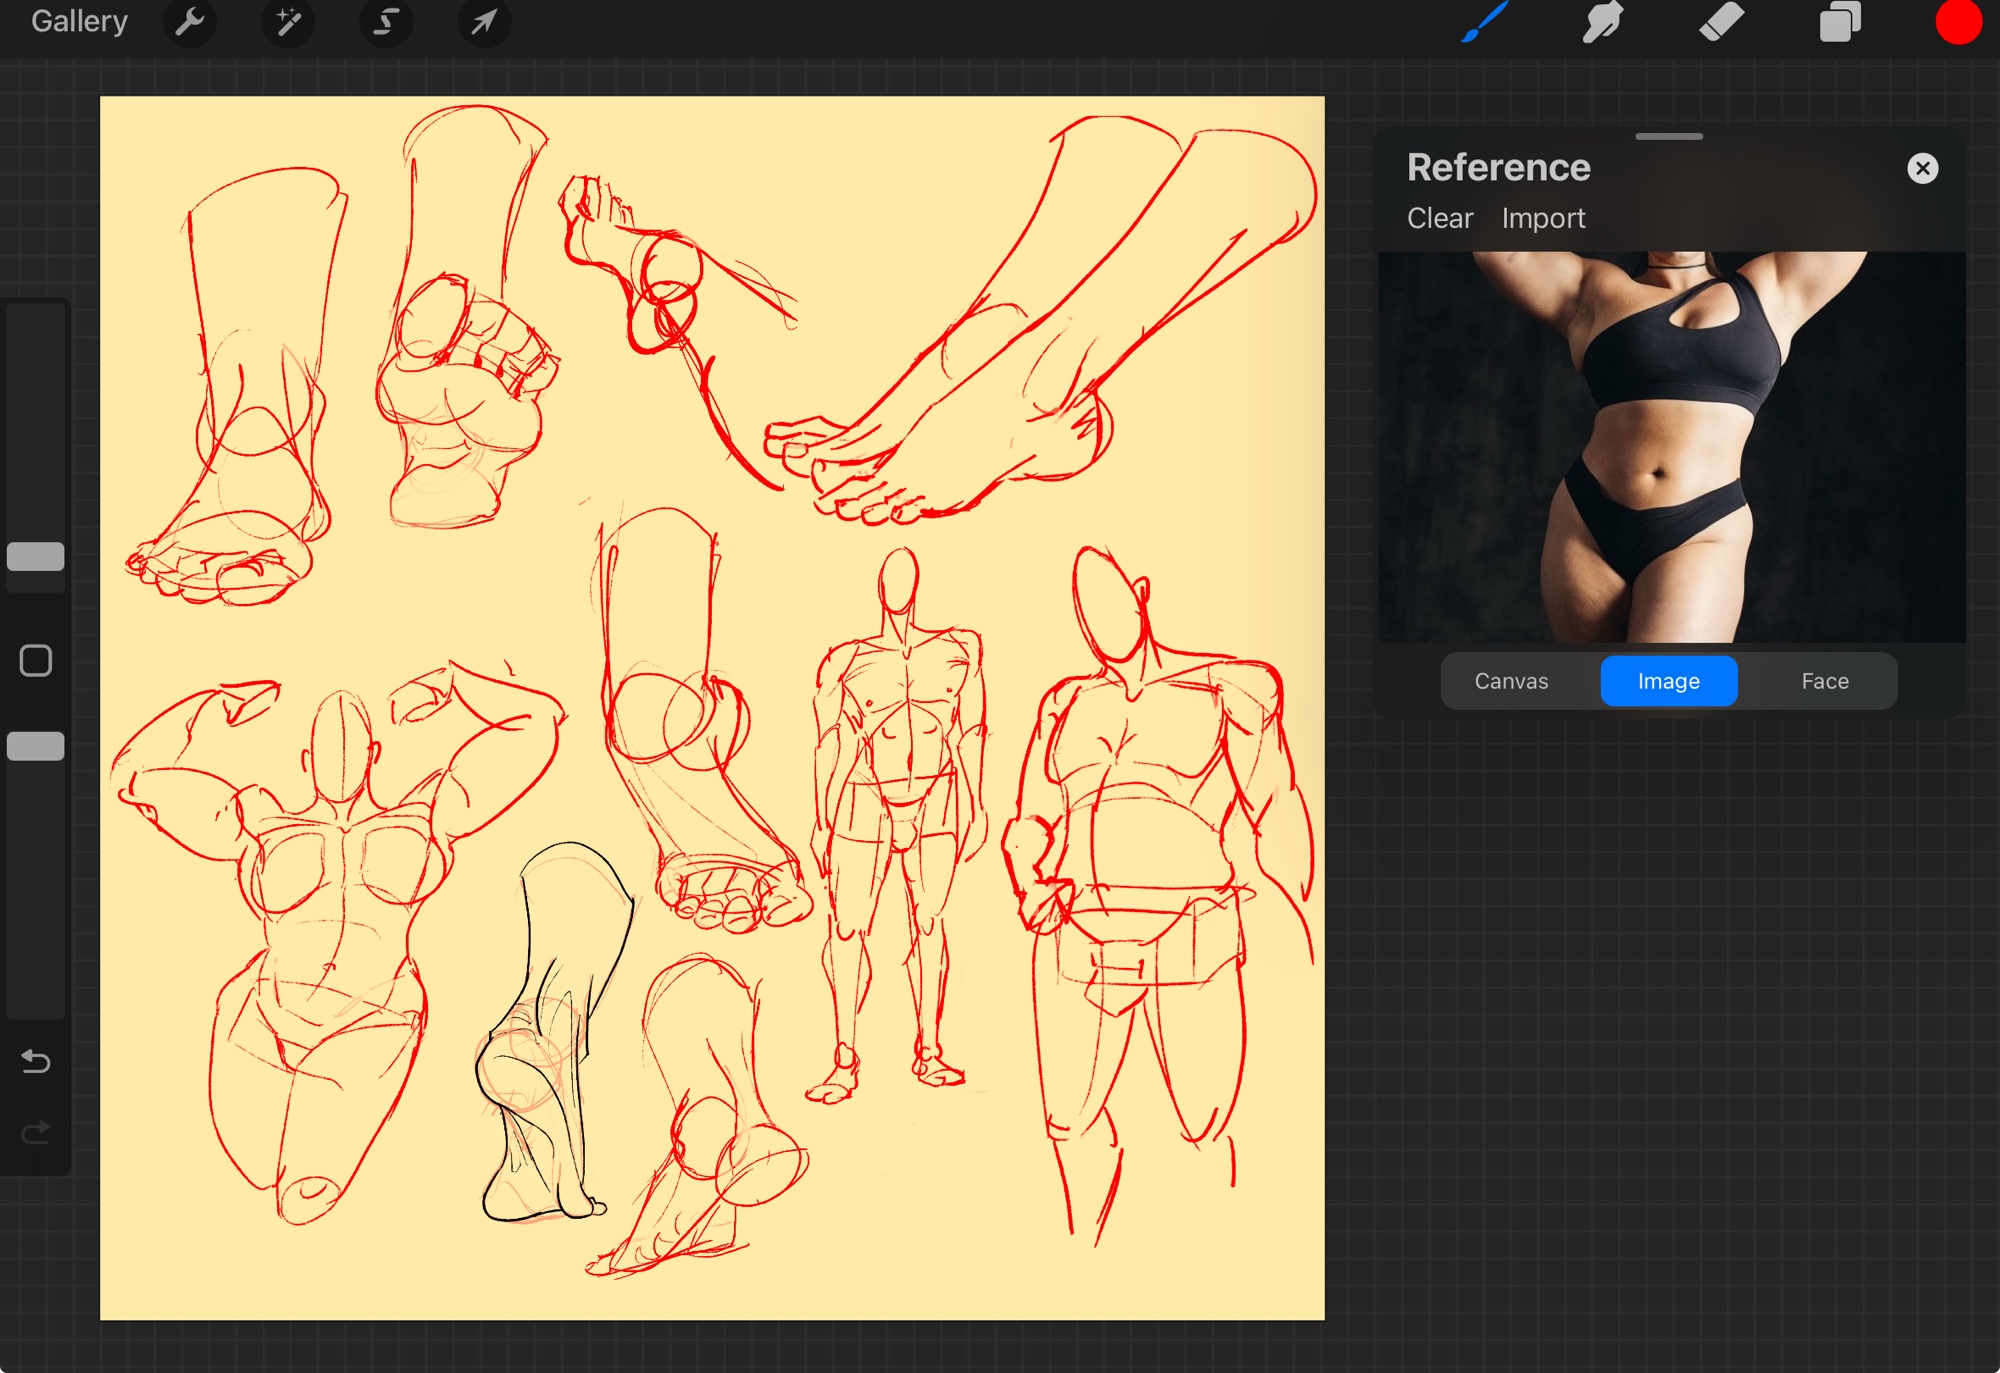Import a new reference image

[1543, 218]
